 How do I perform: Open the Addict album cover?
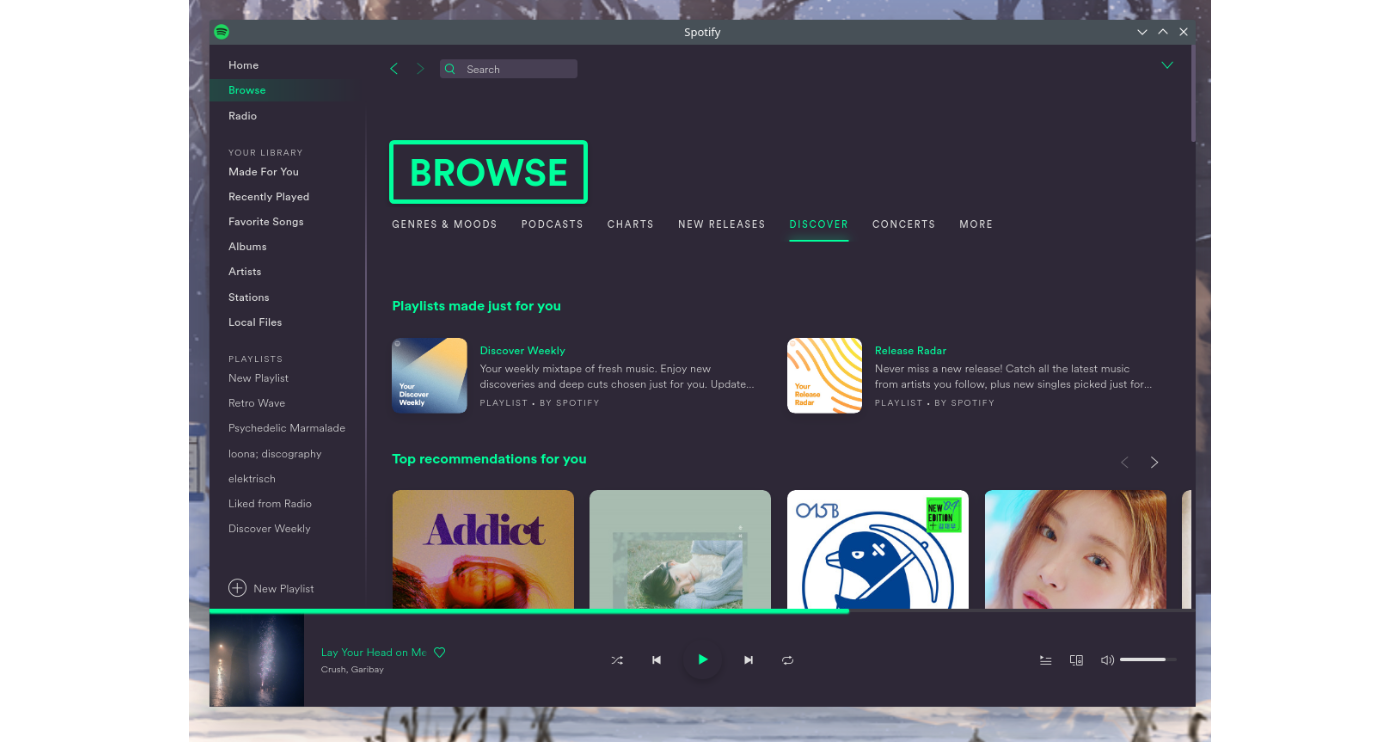tap(483, 548)
